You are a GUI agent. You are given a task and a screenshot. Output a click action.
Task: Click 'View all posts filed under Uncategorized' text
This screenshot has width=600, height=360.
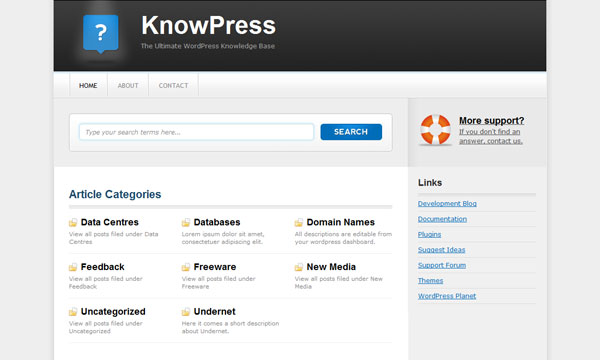pos(106,327)
